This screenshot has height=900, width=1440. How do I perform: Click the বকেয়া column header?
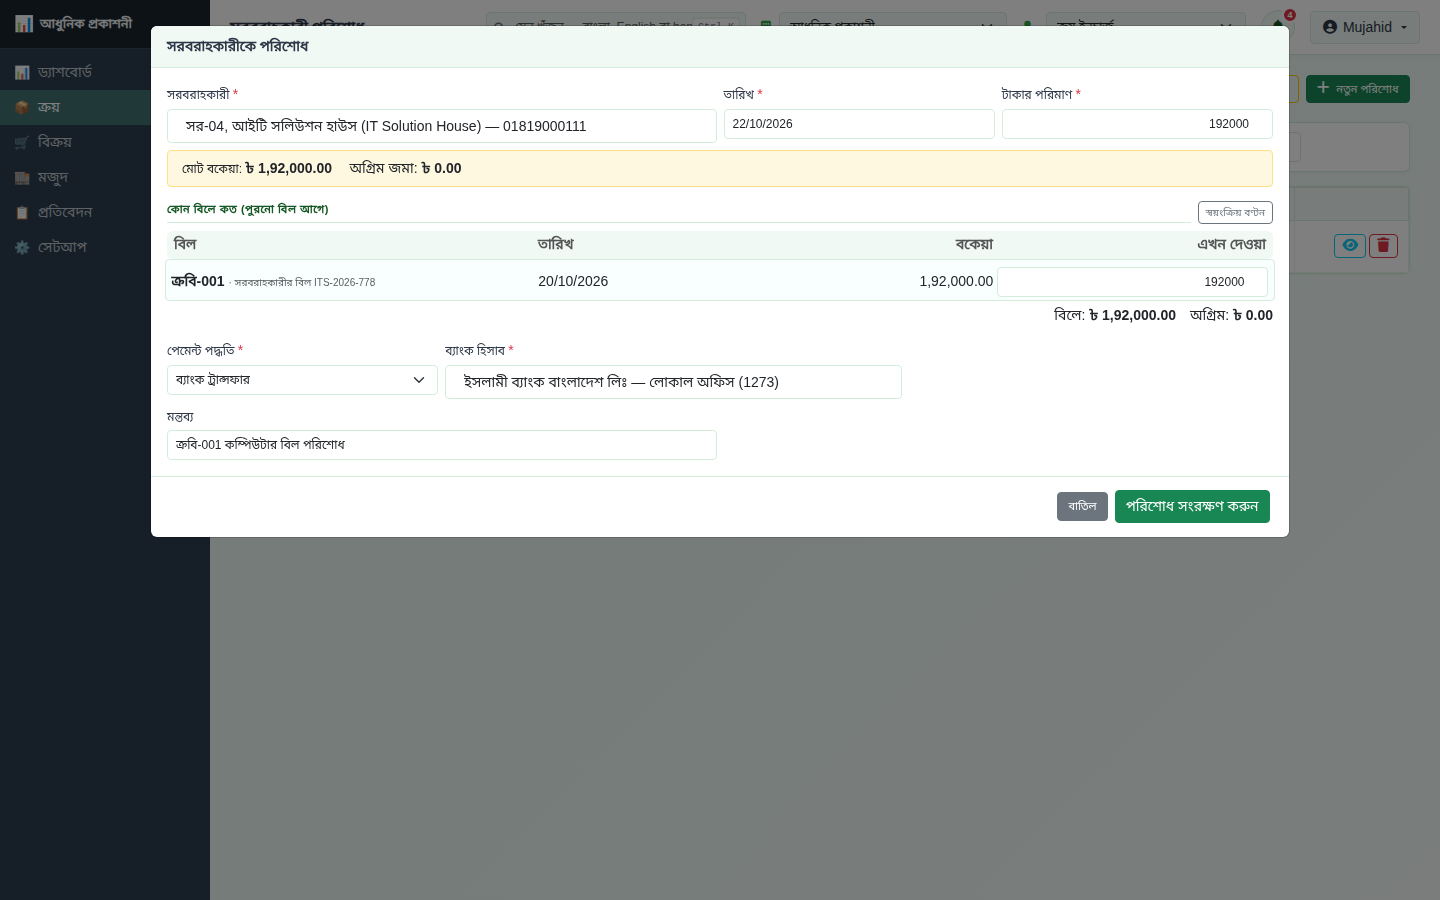pyautogui.click(x=974, y=244)
